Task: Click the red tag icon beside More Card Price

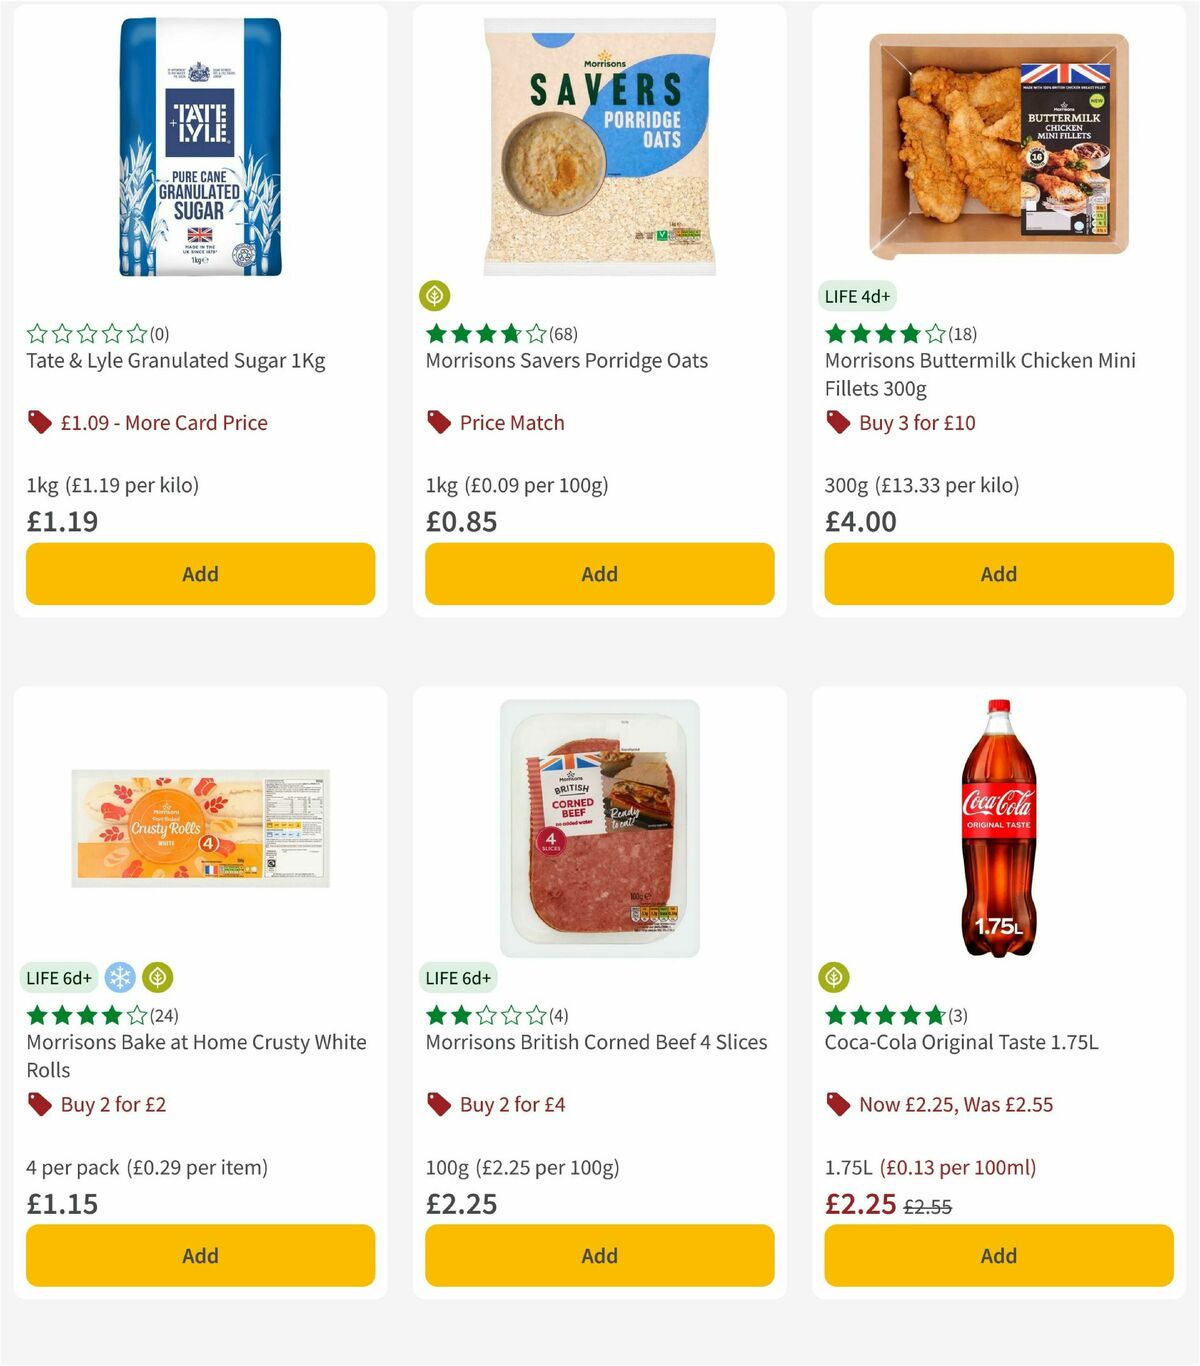Action: tap(39, 422)
